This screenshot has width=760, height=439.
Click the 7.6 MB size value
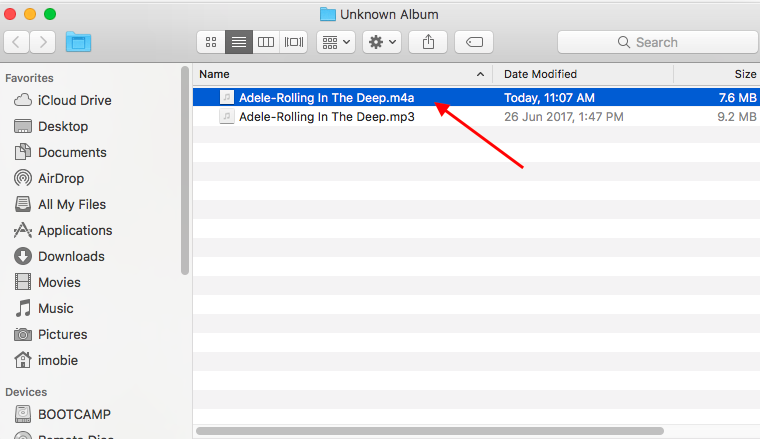point(737,98)
